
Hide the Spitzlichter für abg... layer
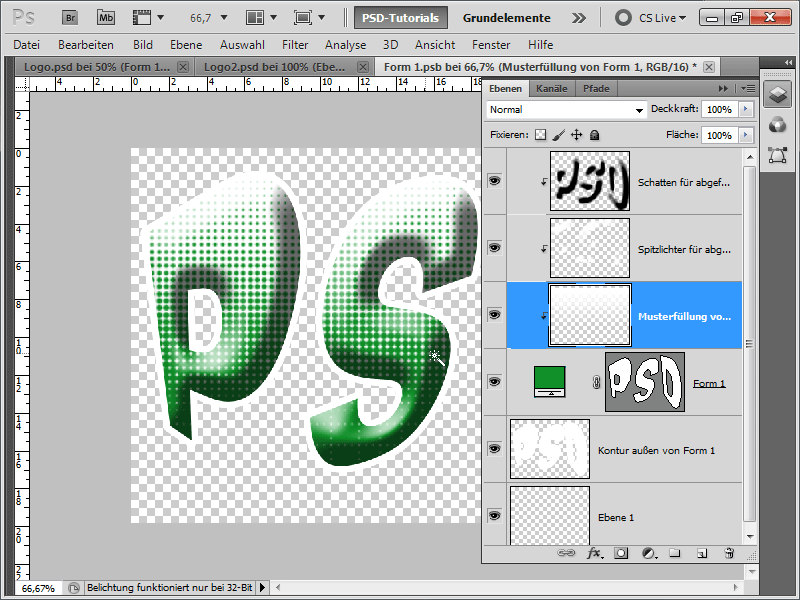[494, 247]
